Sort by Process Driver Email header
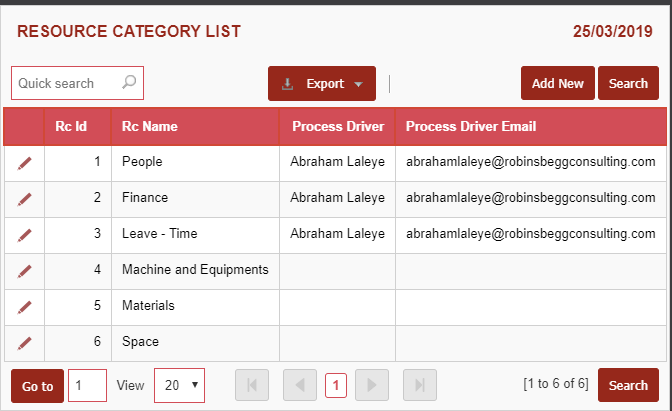Viewport: 672px width, 411px height. (x=471, y=127)
